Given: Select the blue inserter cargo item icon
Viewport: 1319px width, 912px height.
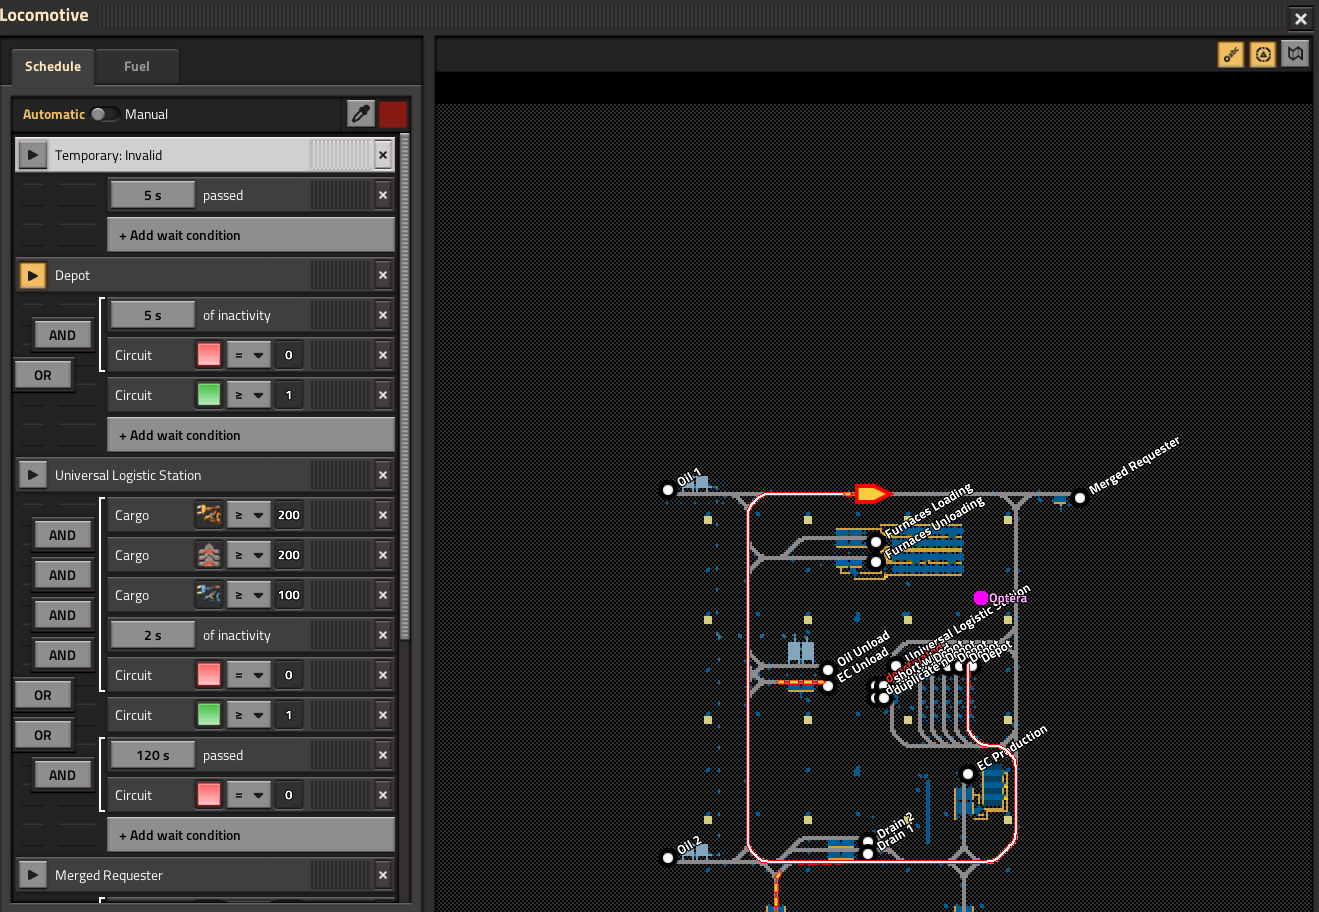Looking at the screenshot, I should [209, 595].
